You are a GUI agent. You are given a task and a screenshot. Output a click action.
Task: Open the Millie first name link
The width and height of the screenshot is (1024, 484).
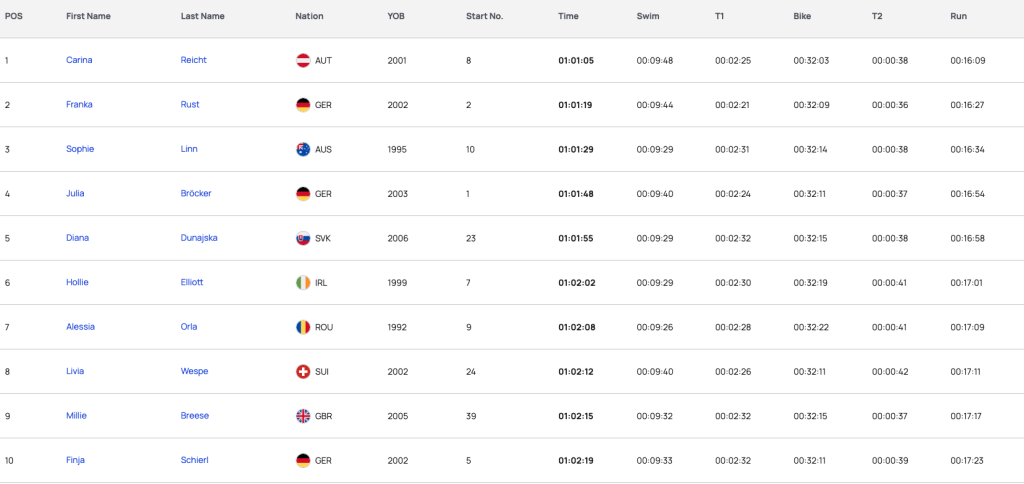click(x=76, y=415)
